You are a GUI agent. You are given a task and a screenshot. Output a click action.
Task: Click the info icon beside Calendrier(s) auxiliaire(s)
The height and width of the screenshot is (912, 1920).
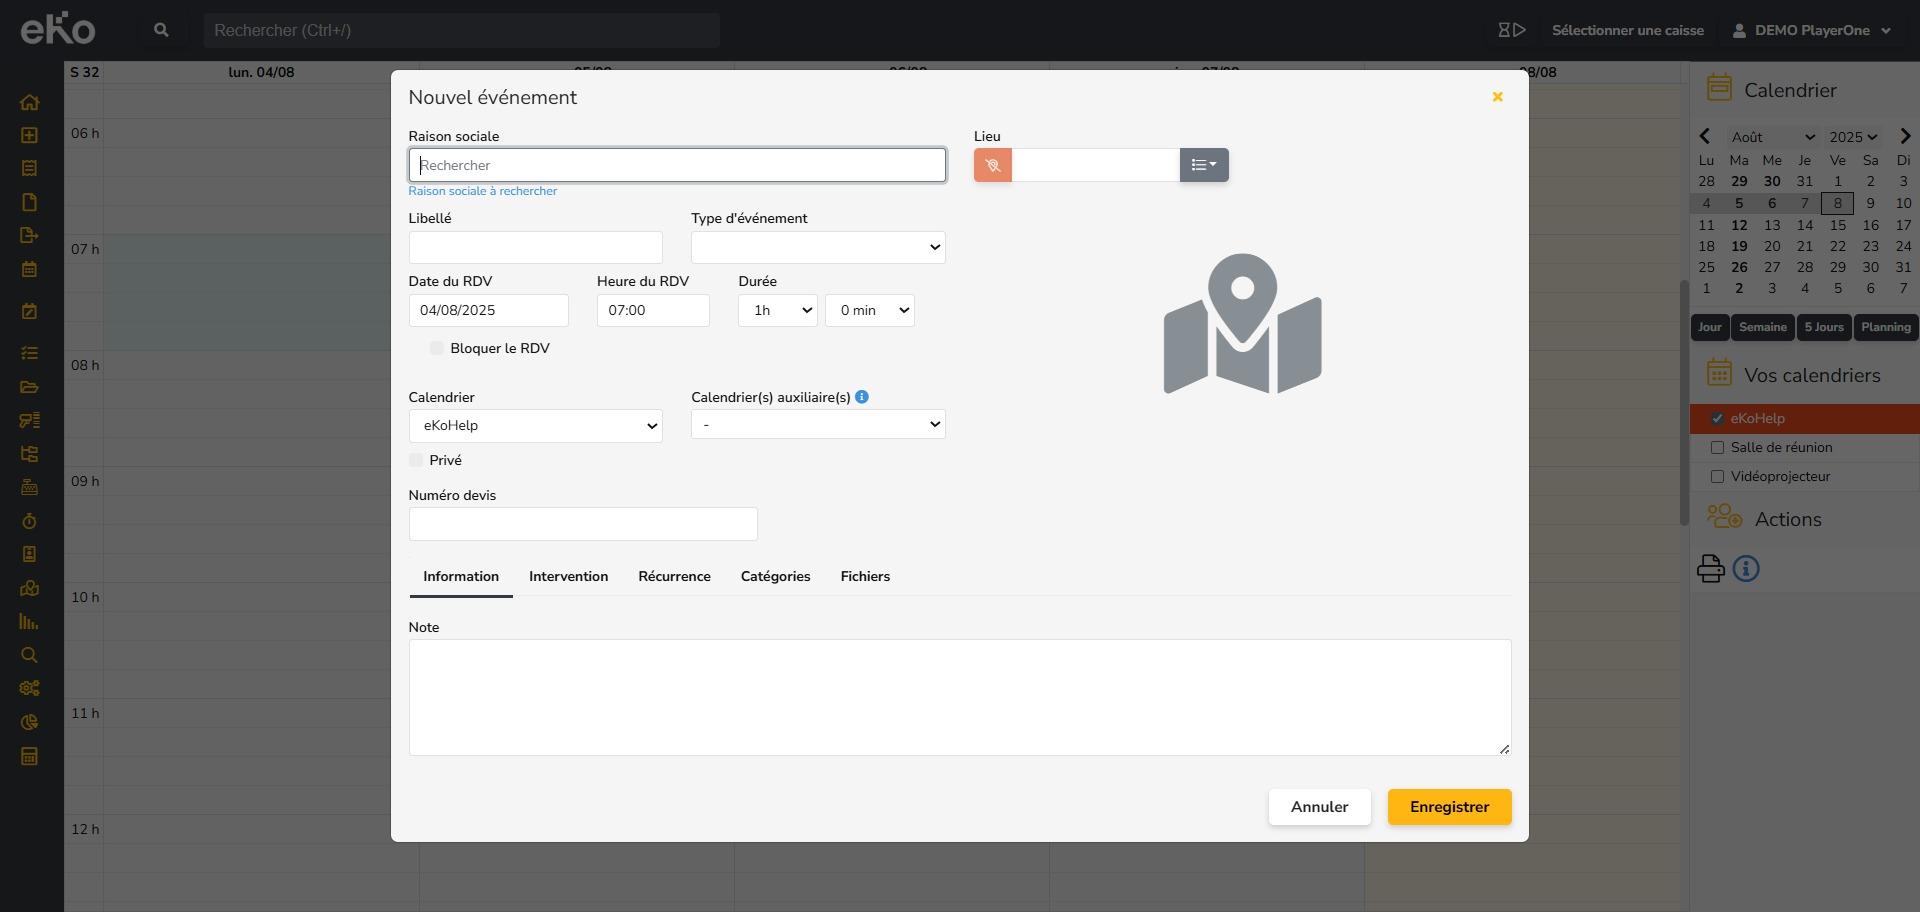tap(861, 397)
